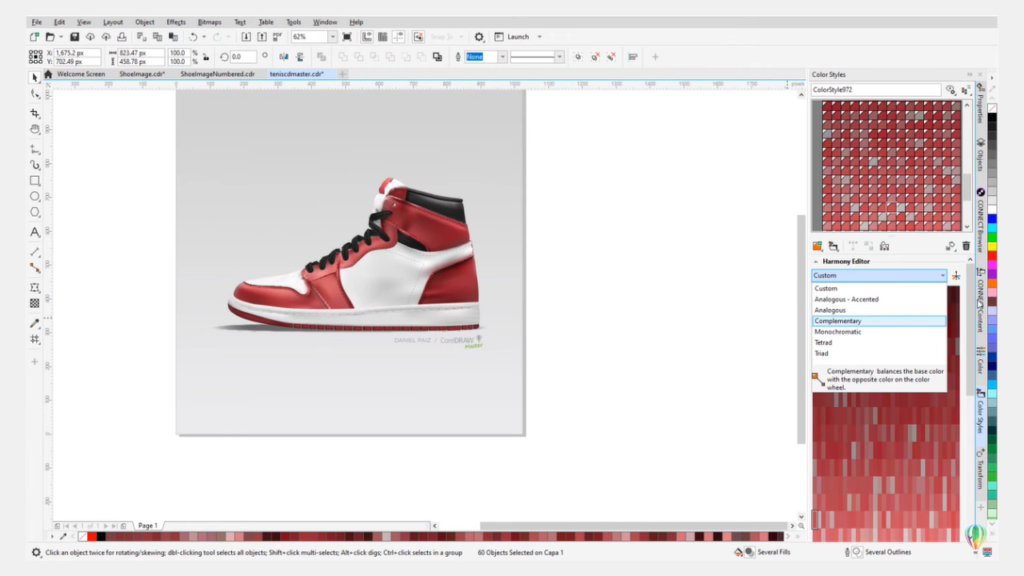This screenshot has height=576, width=1024.
Task: Select the Pick tool in the toolbox
Action: (x=35, y=78)
